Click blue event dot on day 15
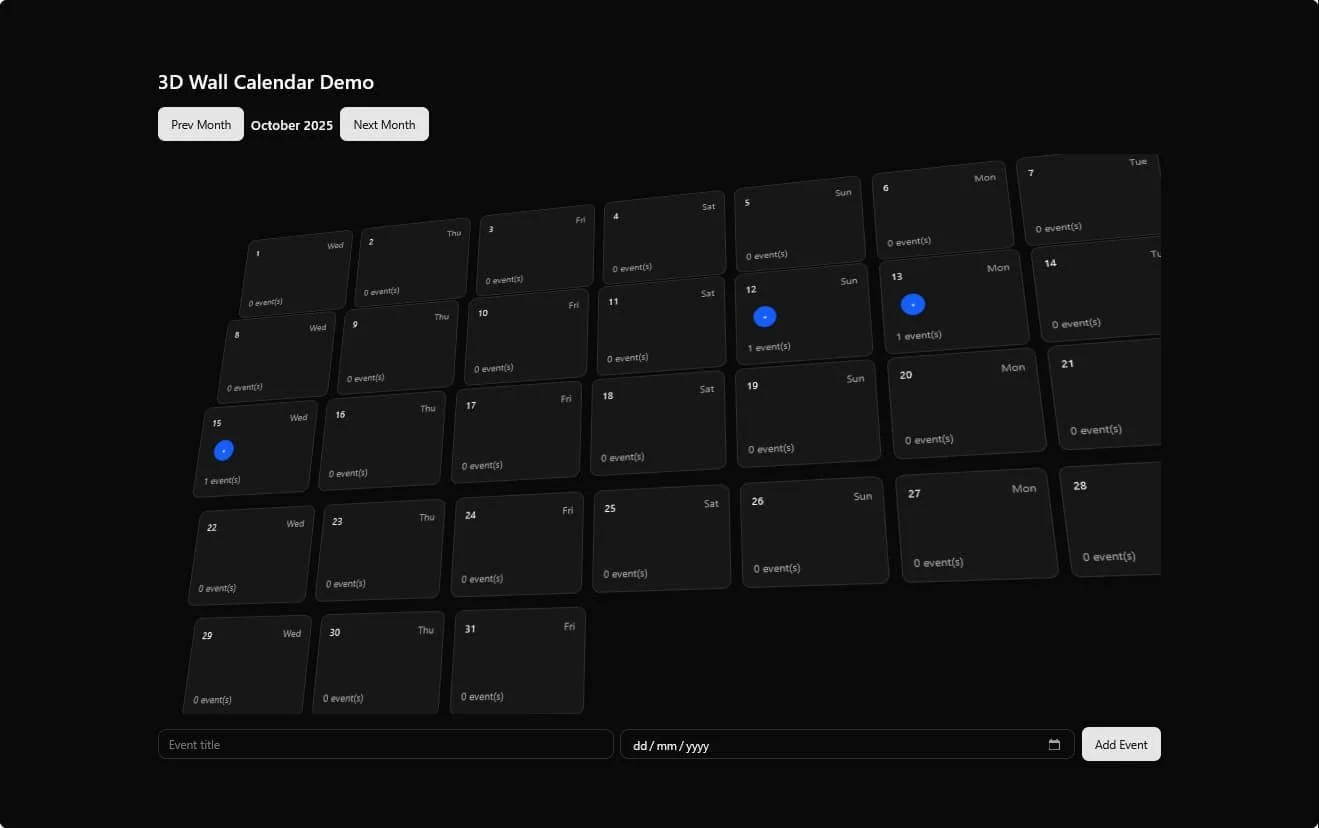Image resolution: width=1319 pixels, height=828 pixels. coord(224,451)
